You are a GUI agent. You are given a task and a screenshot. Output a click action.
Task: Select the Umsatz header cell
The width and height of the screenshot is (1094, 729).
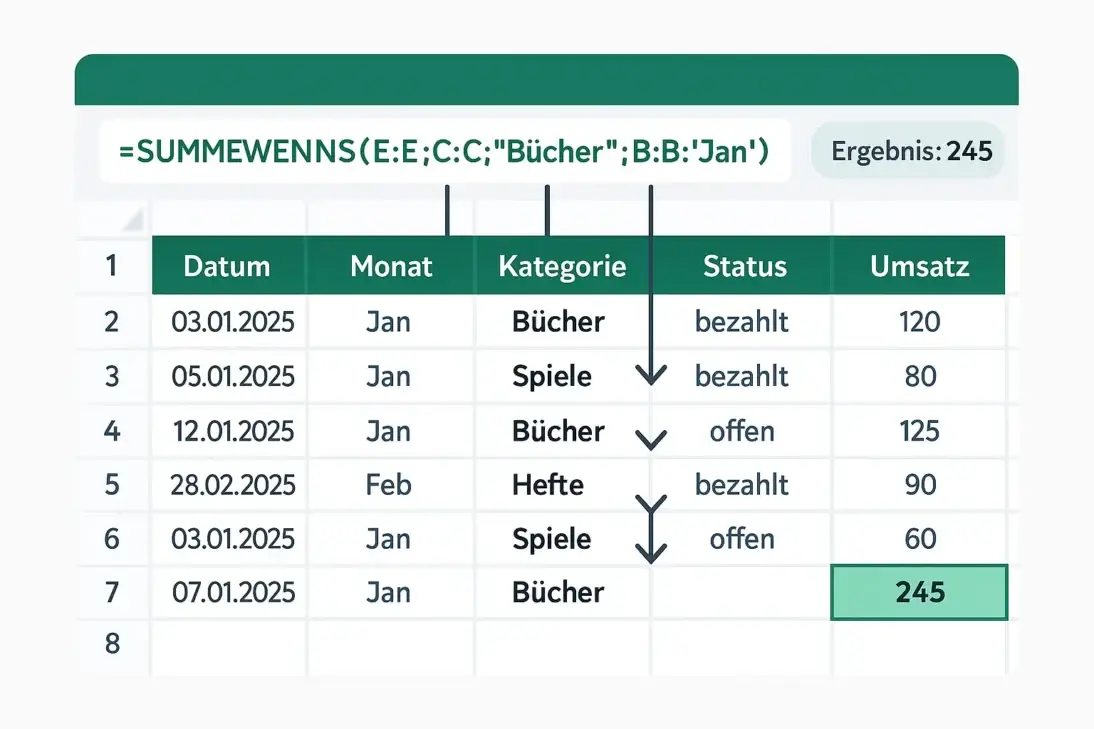tap(919, 266)
